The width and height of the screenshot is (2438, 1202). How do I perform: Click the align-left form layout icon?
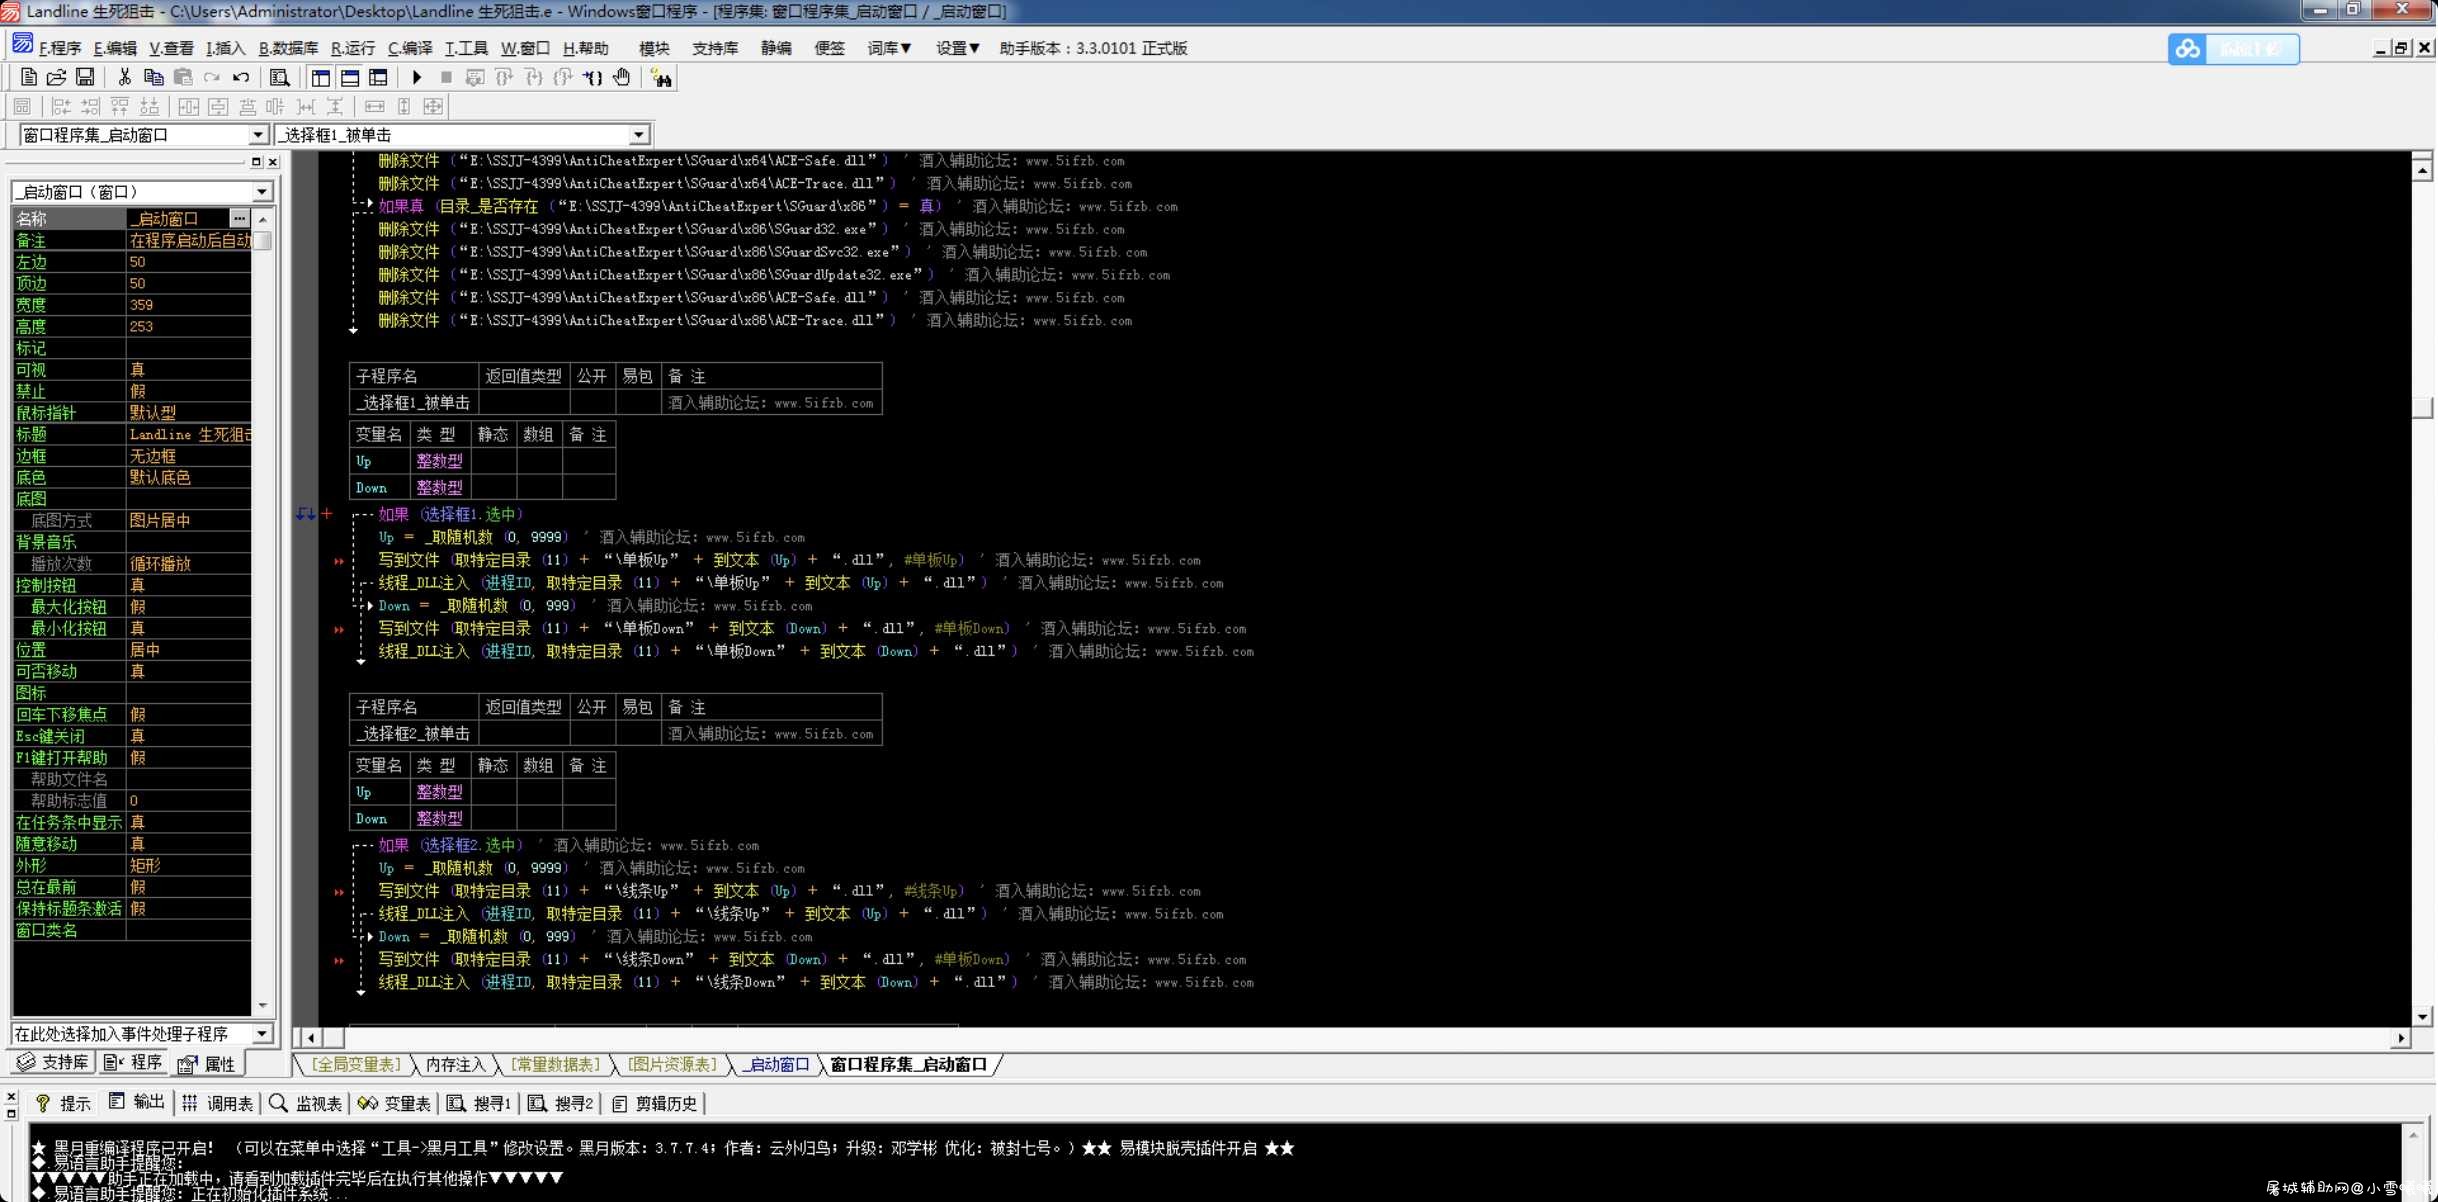coord(61,106)
